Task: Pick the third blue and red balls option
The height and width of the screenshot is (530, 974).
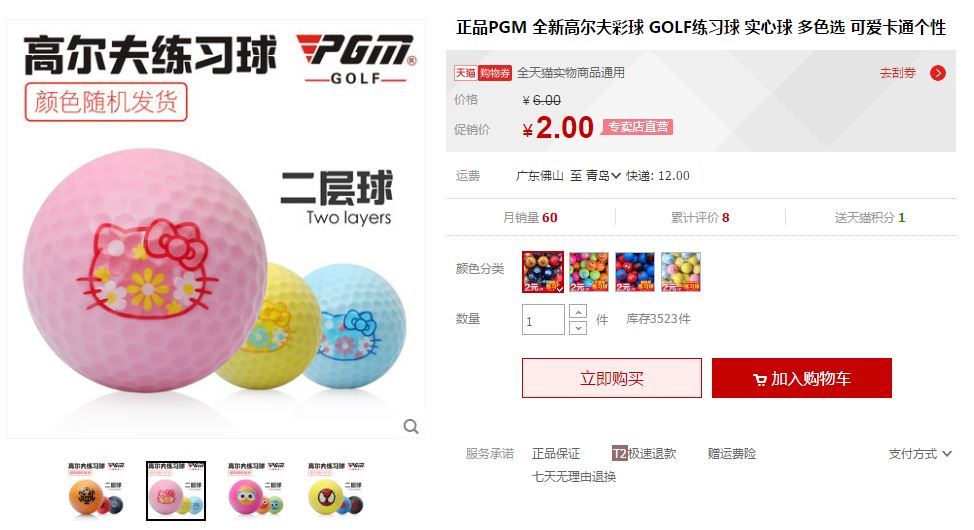Action: point(635,272)
